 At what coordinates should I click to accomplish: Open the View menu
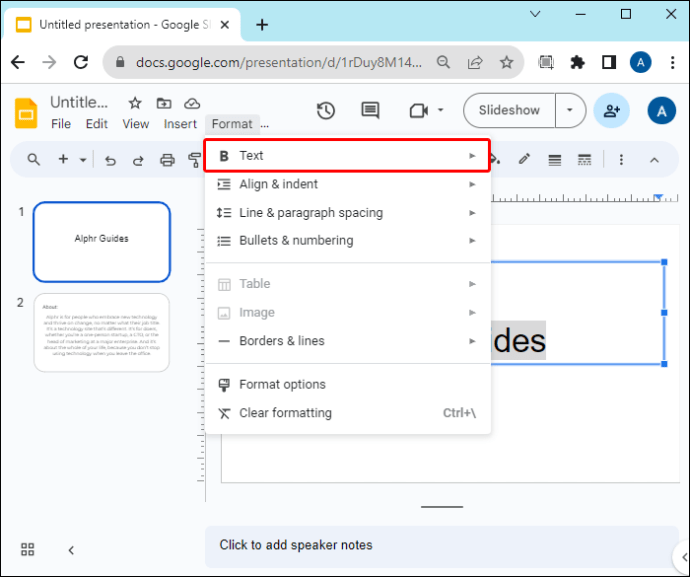coord(136,124)
